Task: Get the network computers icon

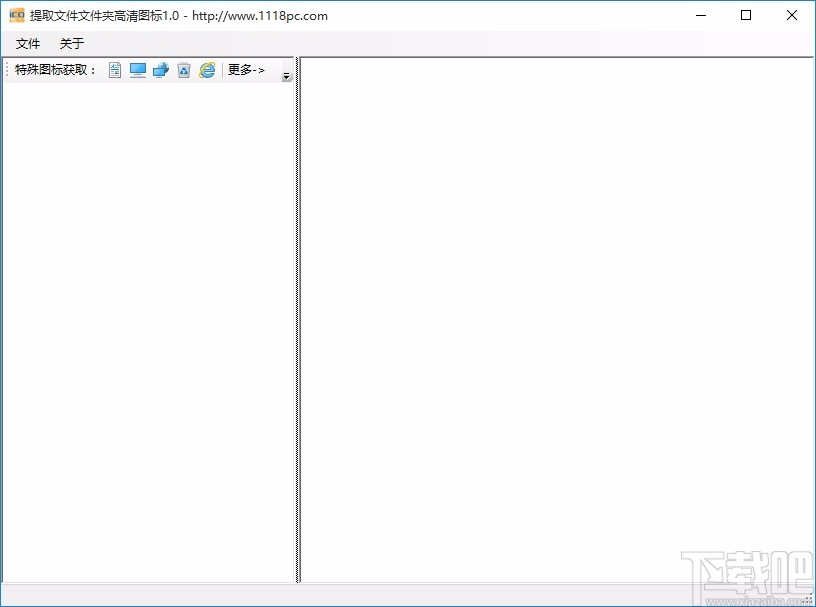Action: coord(161,70)
